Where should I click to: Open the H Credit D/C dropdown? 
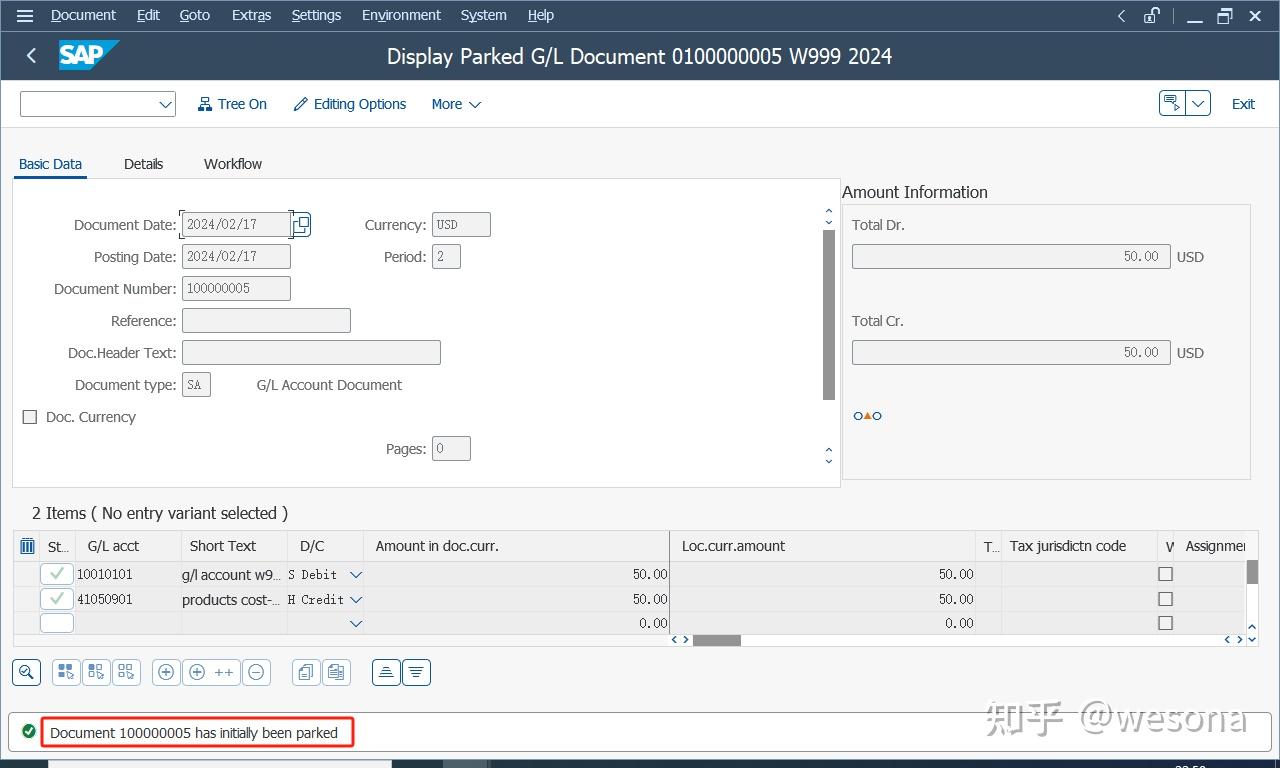click(355, 600)
